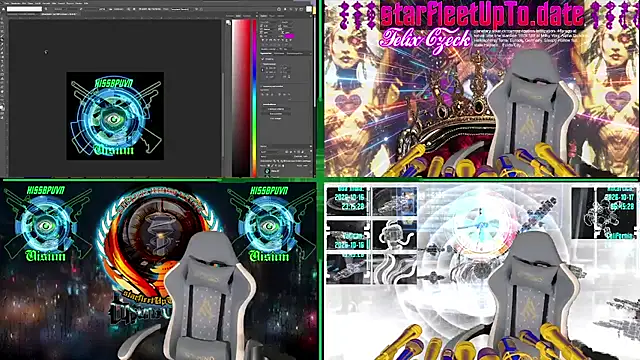Click the white input field in options bar
Screen dimensions: 640x360
click(x=24, y=9)
